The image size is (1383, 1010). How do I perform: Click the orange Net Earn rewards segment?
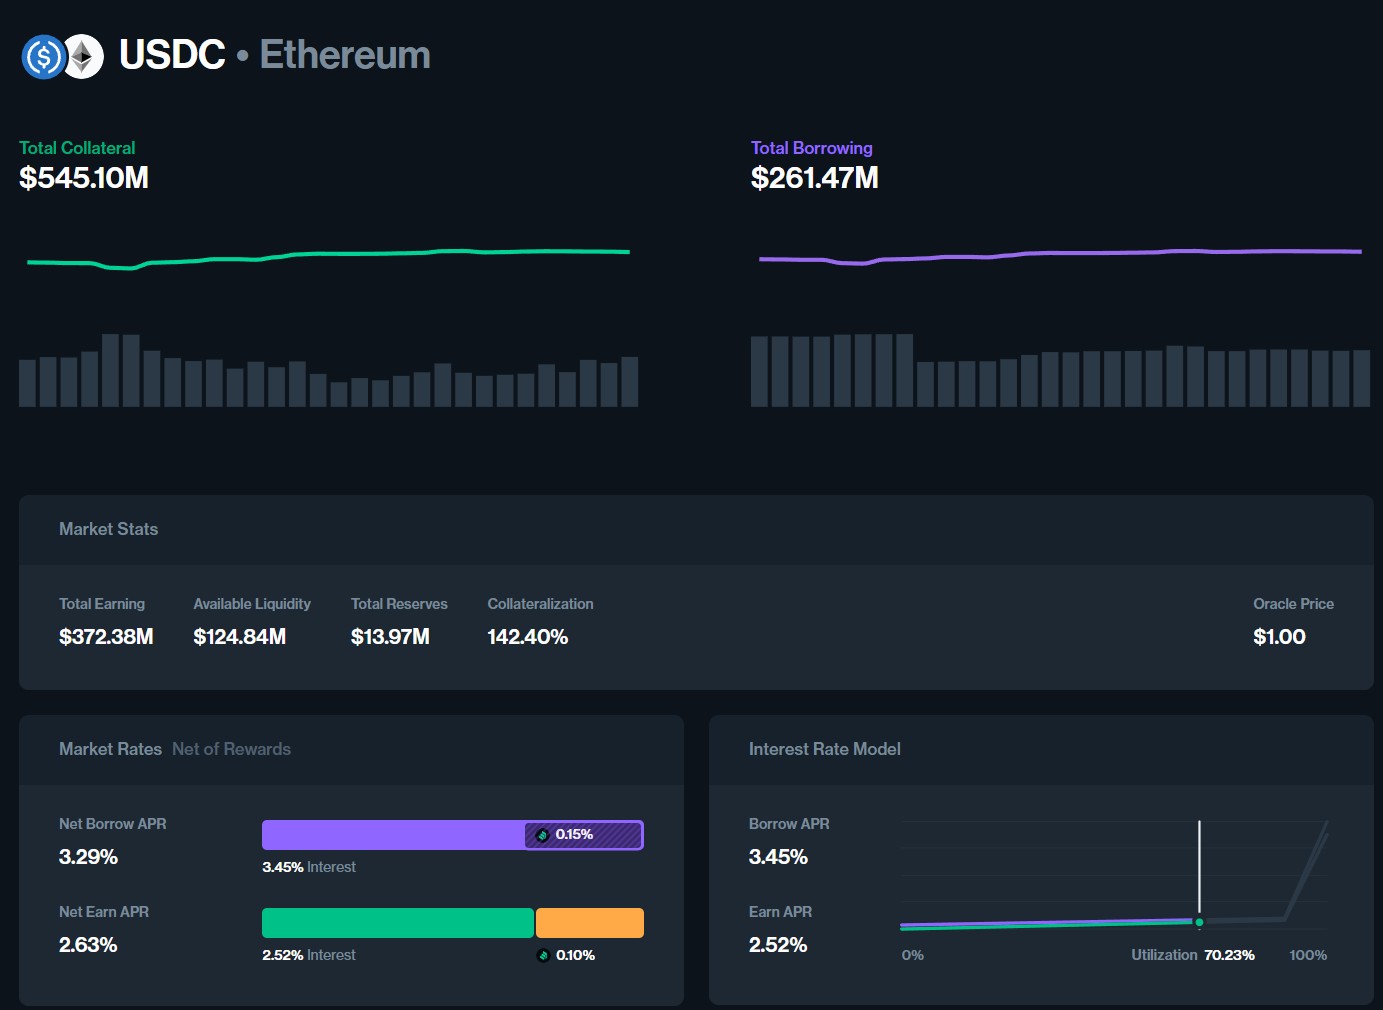[x=590, y=923]
